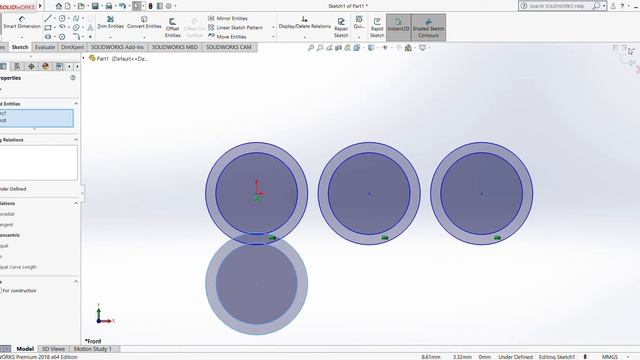Open the Trim Entities dropdown arrow
Screen dimensions: 640x360
point(110,37)
